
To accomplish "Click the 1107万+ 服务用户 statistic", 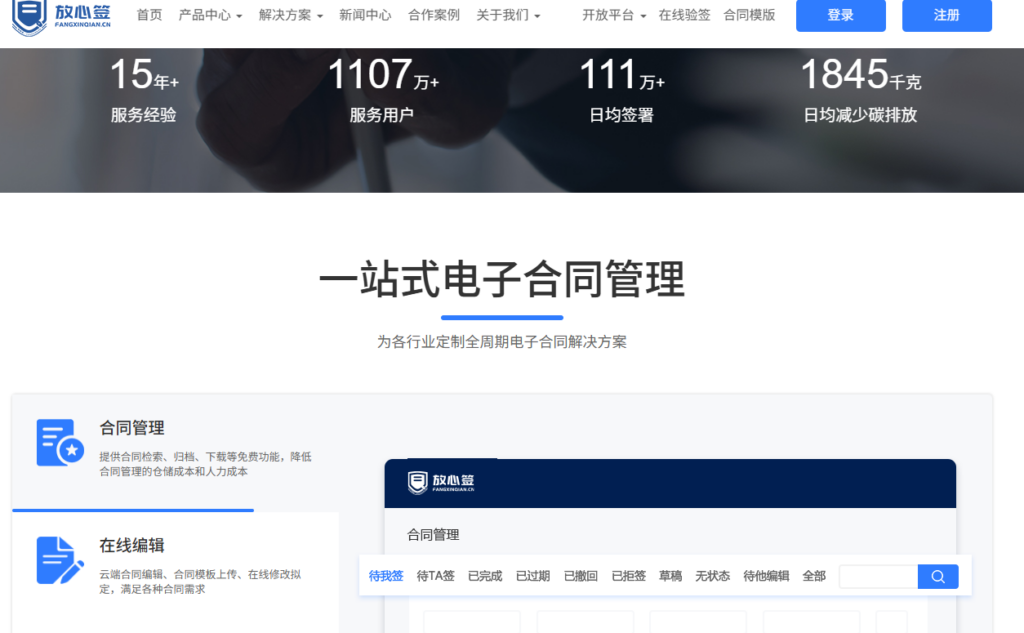I will coord(382,89).
